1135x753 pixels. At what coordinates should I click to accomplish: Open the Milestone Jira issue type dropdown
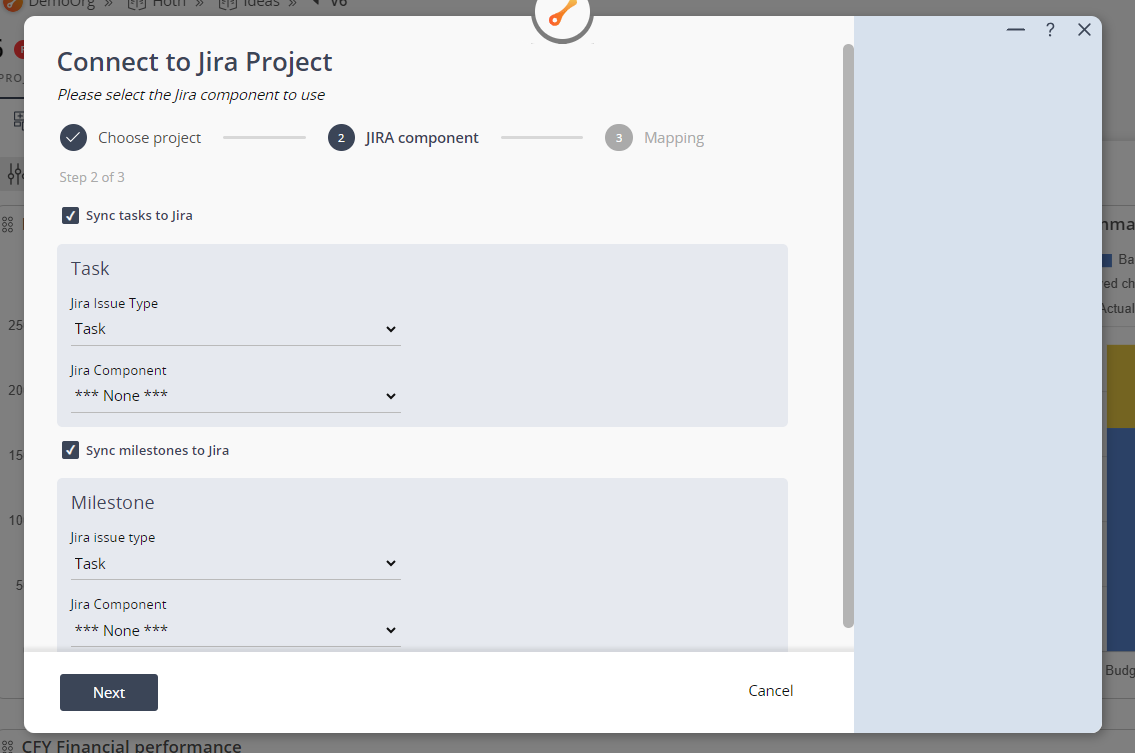235,563
